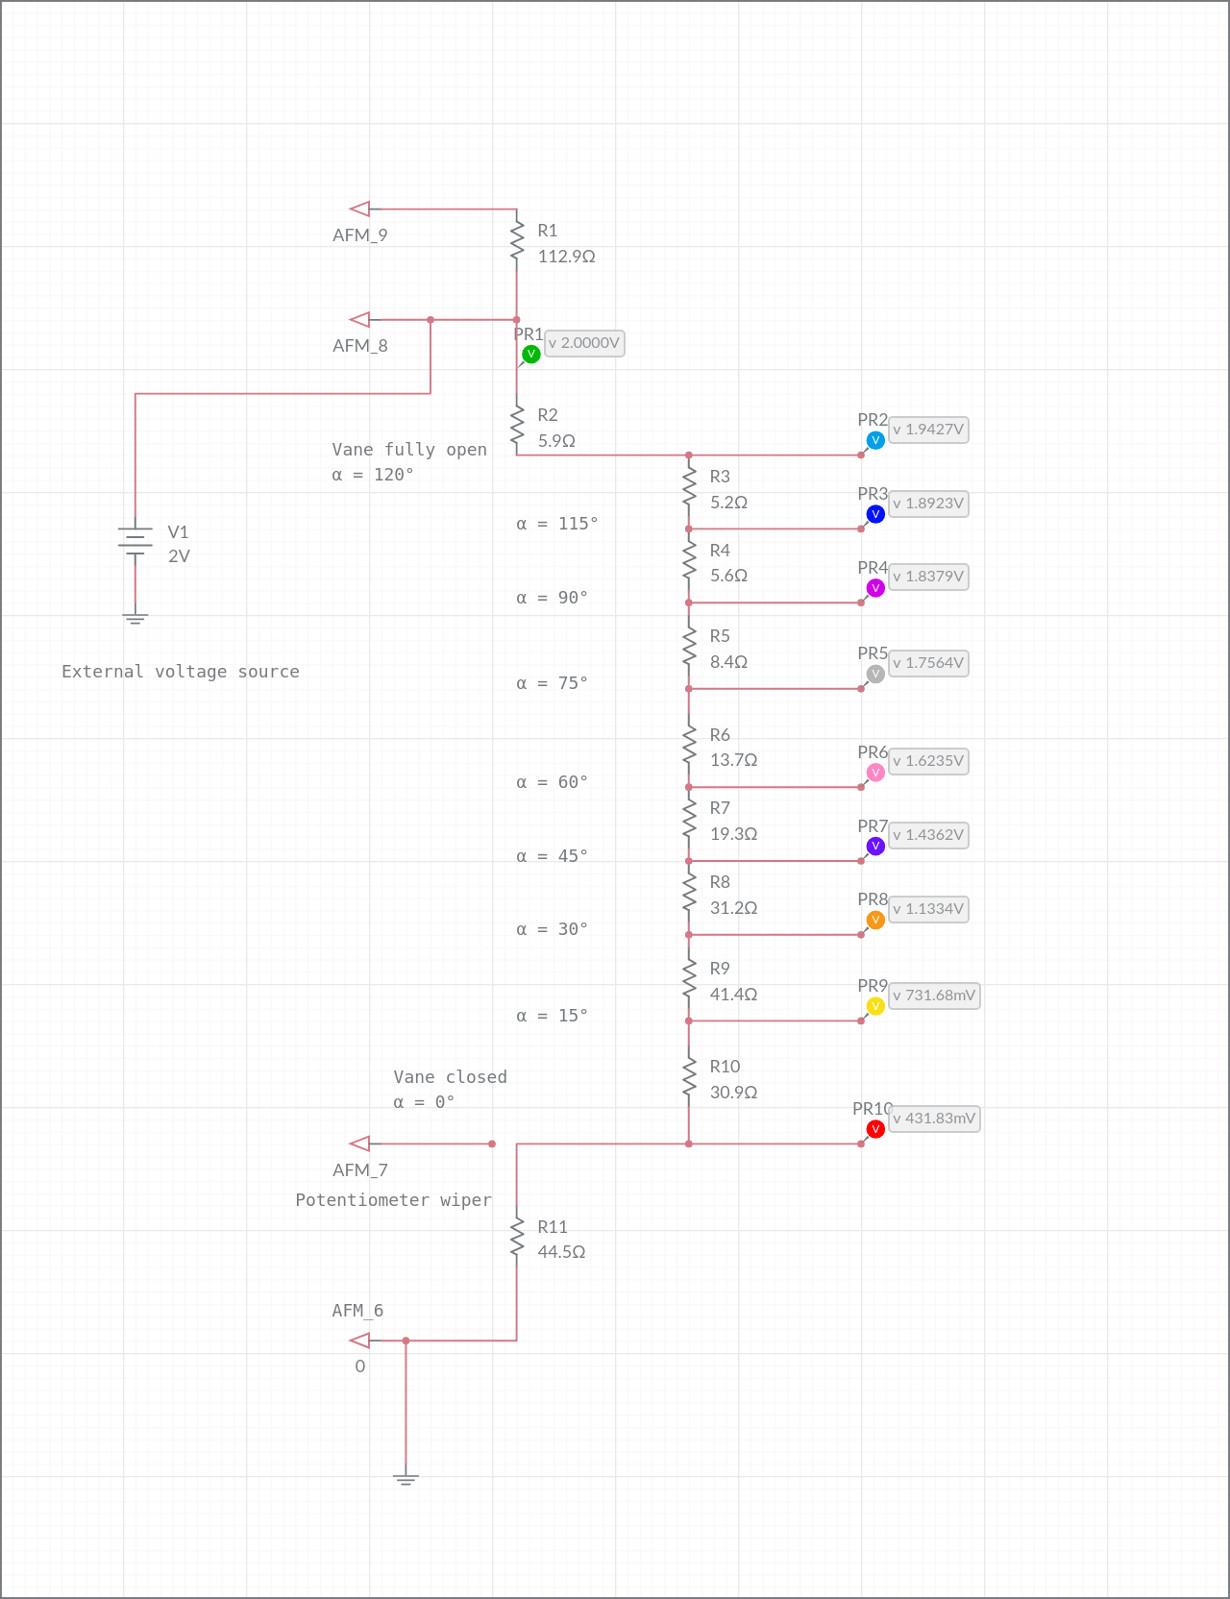
Task: Select the orange PR8 probe marker
Action: tap(875, 920)
